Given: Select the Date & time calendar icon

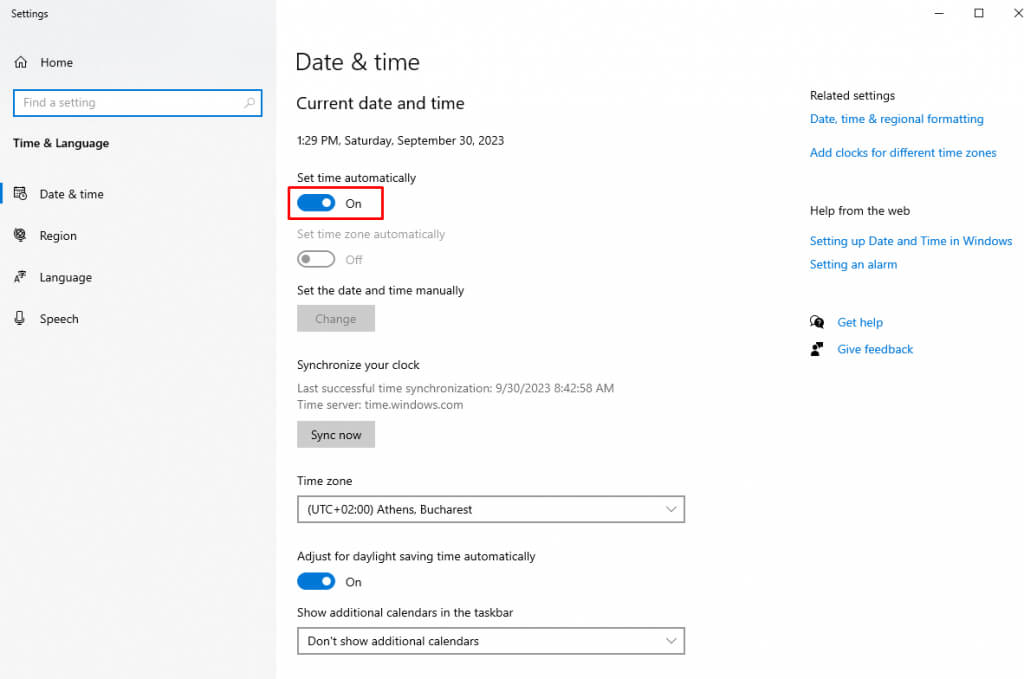Looking at the screenshot, I should (21, 194).
